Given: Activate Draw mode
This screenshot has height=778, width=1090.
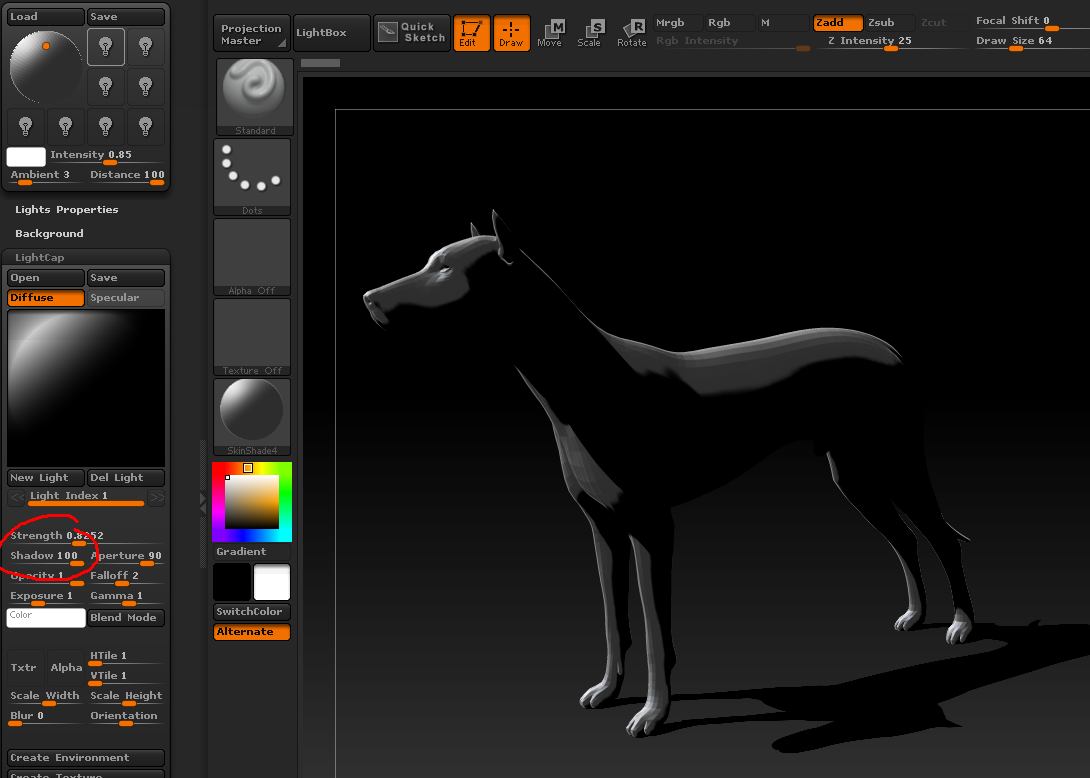Looking at the screenshot, I should click(x=511, y=33).
